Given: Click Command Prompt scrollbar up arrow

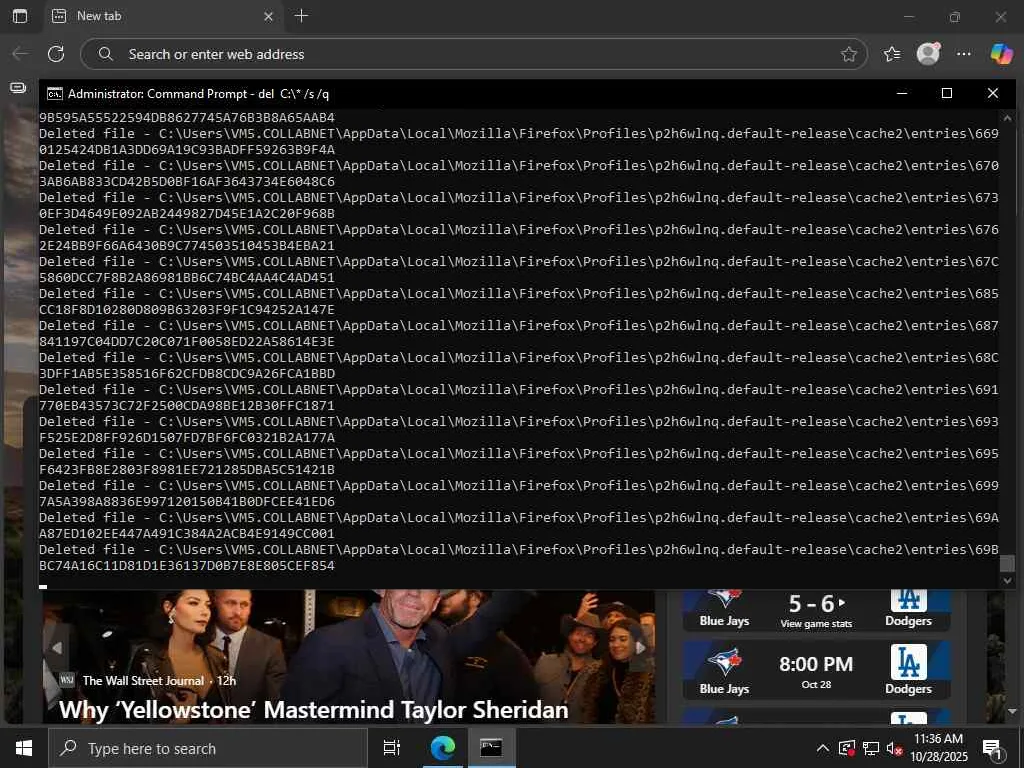Looking at the screenshot, I should pos(1007,118).
